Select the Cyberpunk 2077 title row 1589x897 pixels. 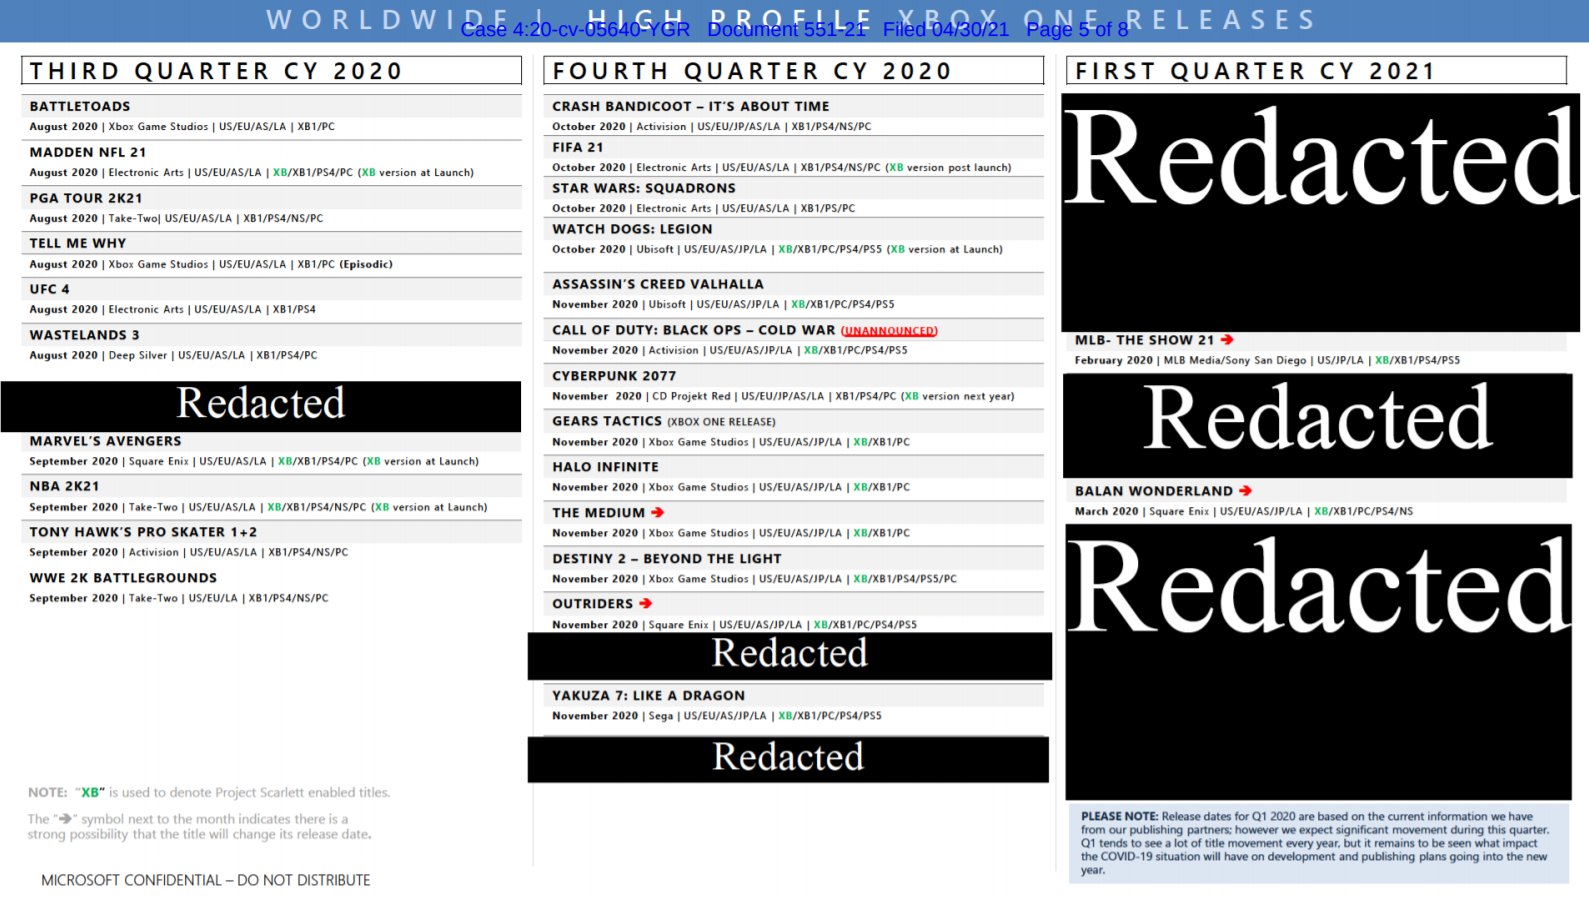tap(614, 376)
